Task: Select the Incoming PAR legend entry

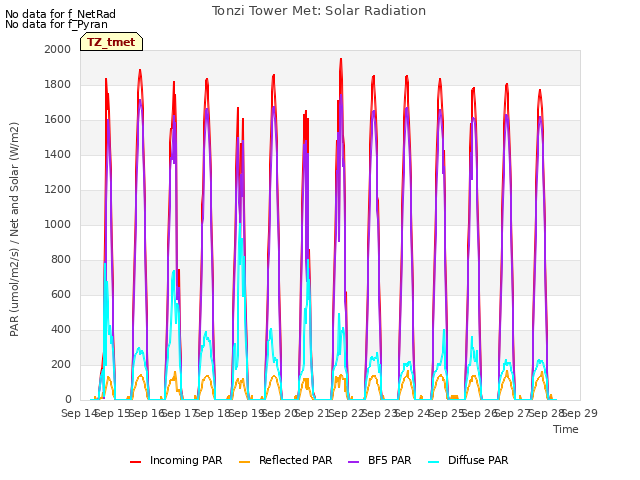Action: pos(176,460)
